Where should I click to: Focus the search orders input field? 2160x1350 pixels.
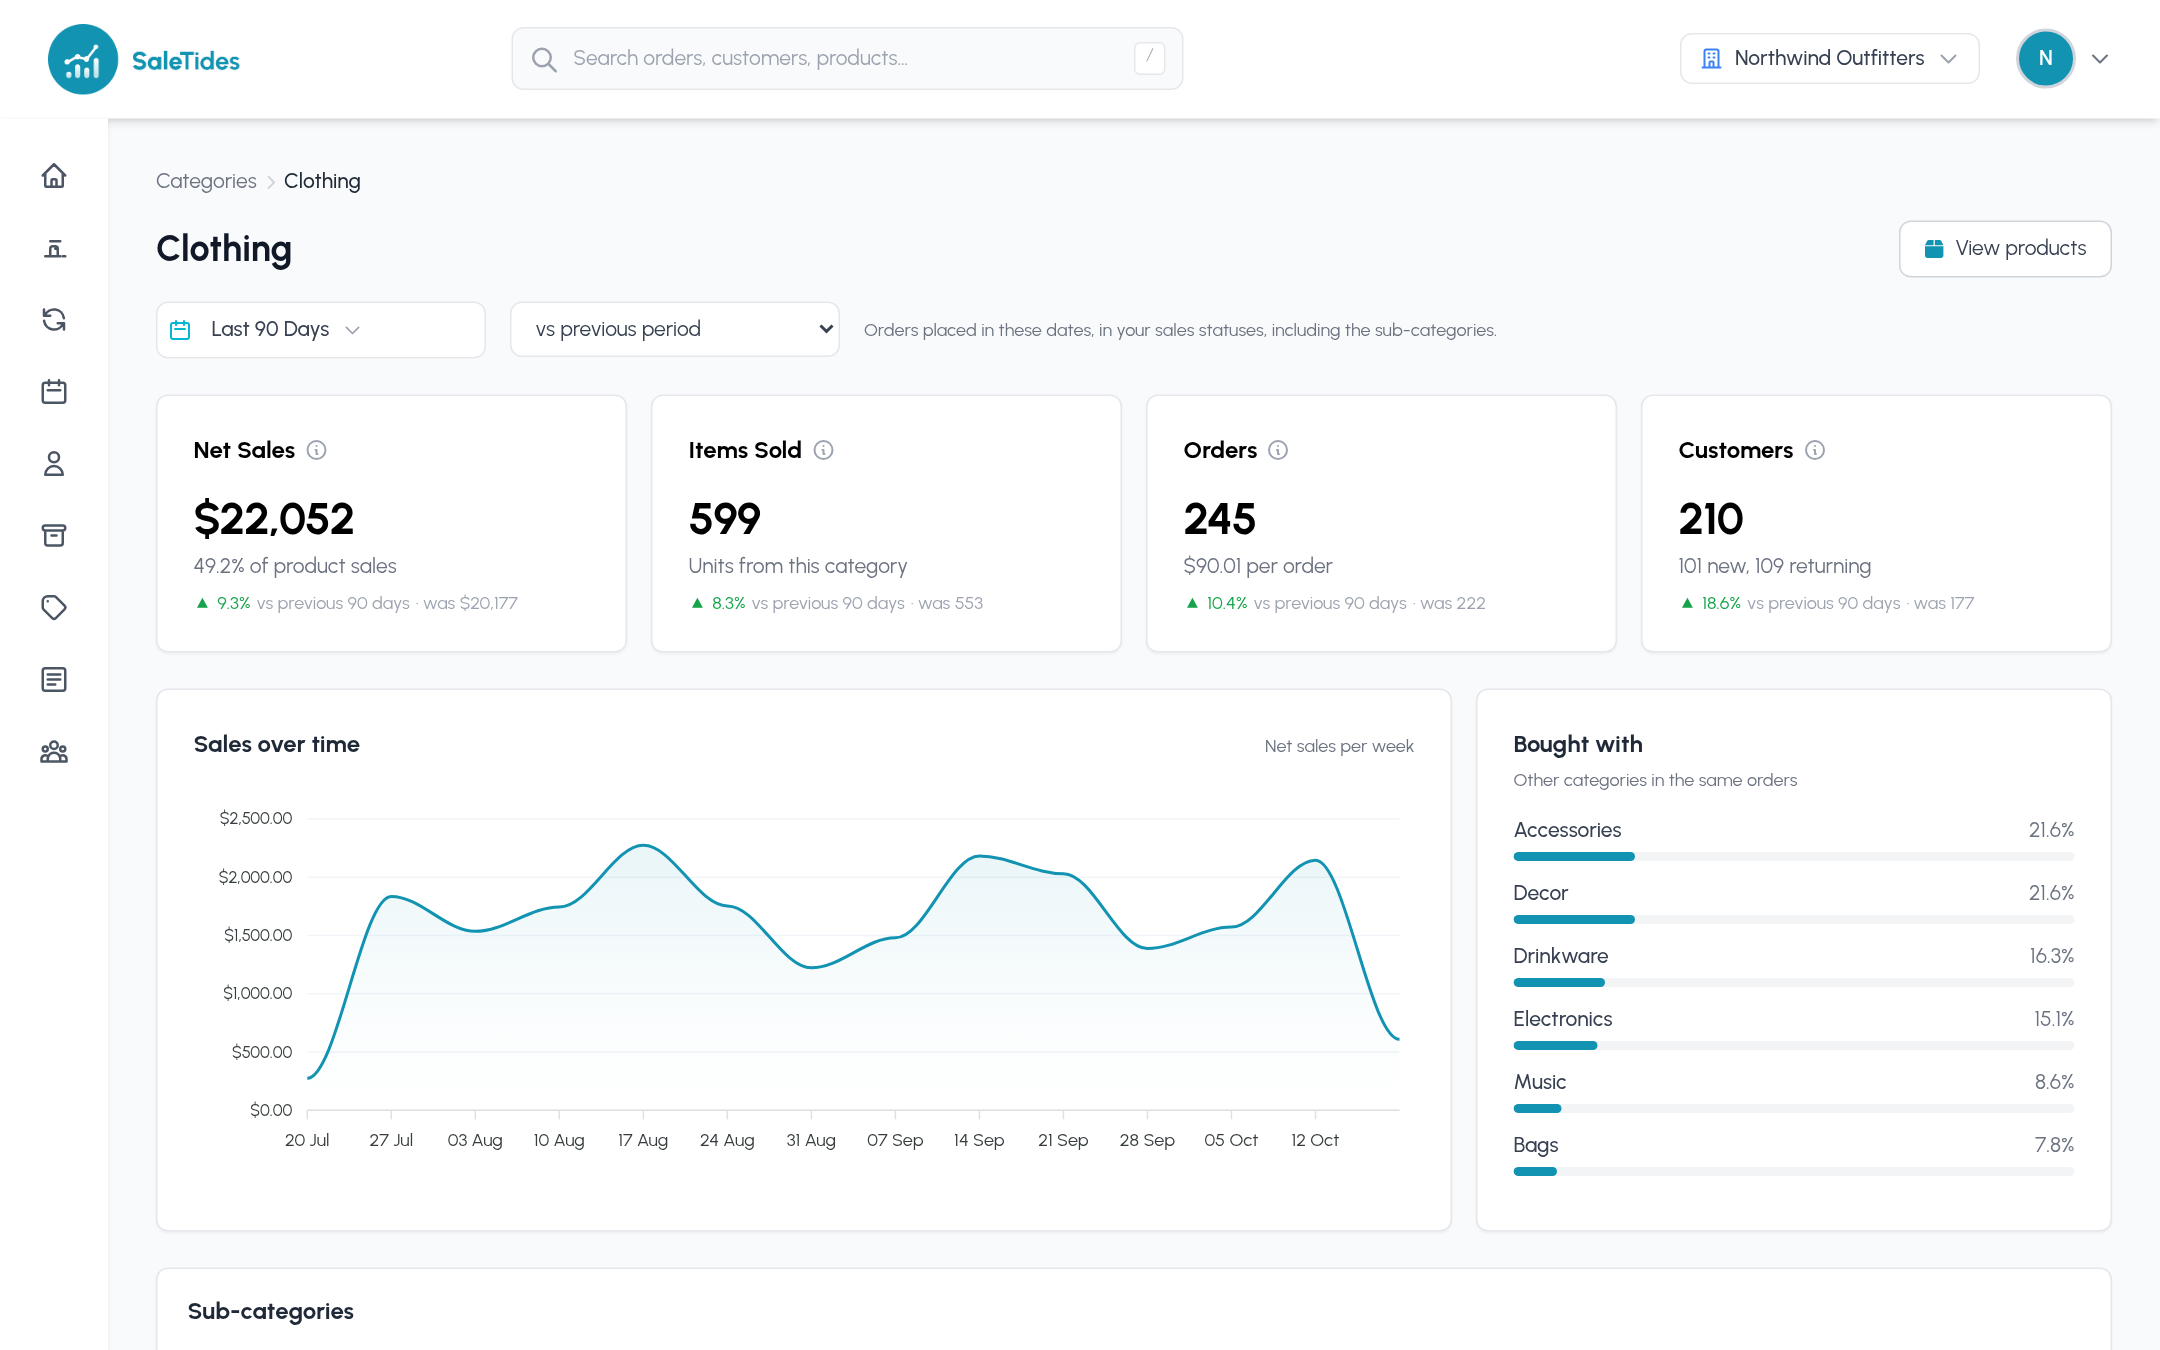click(x=847, y=59)
